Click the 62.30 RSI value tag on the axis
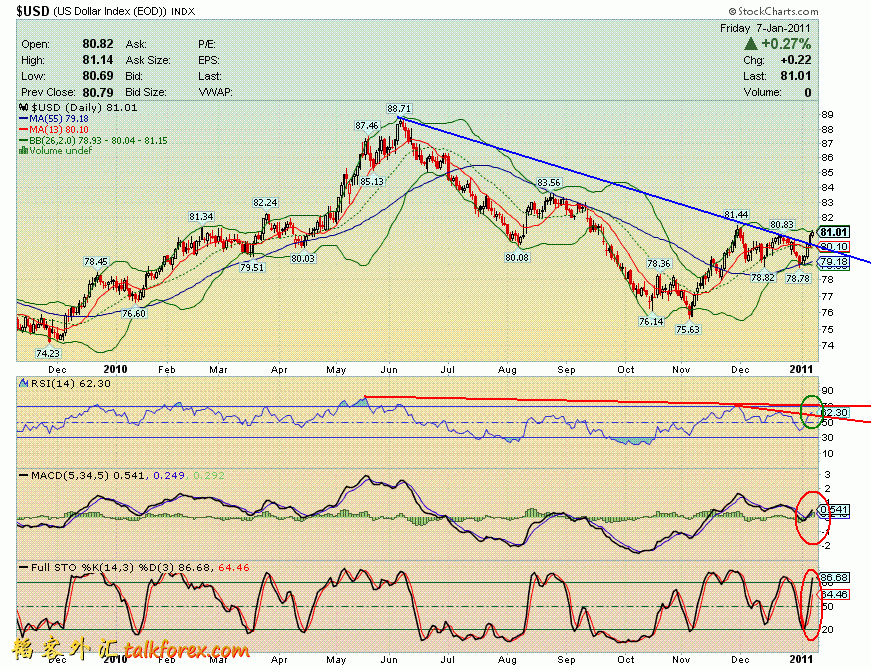Image resolution: width=871 pixels, height=668 pixels. tap(834, 413)
